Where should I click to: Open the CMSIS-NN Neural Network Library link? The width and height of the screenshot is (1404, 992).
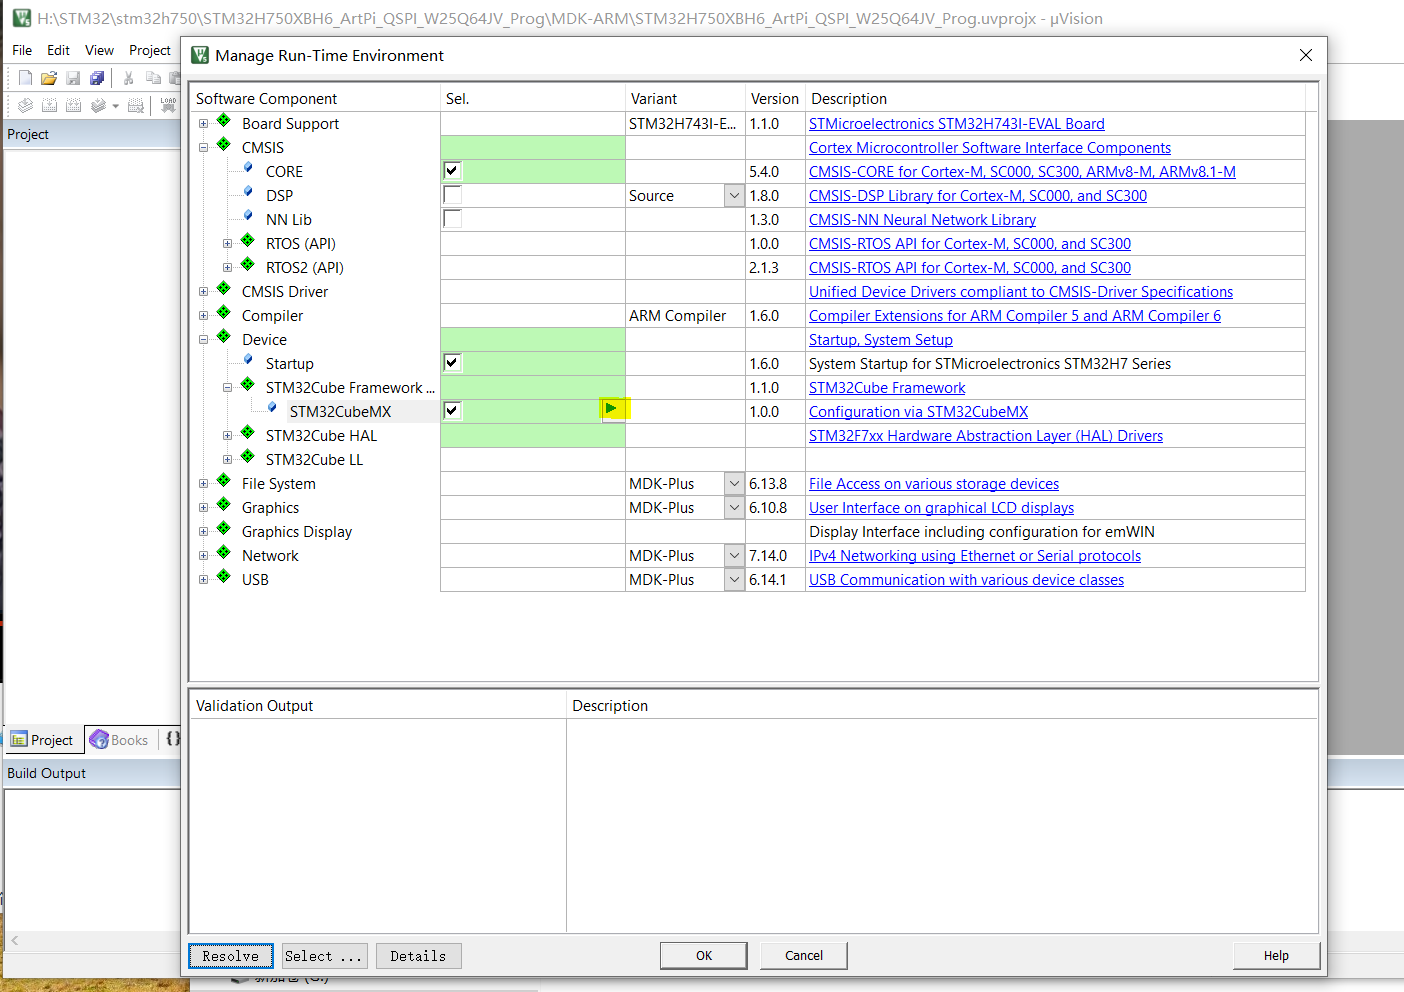pyautogui.click(x=922, y=220)
